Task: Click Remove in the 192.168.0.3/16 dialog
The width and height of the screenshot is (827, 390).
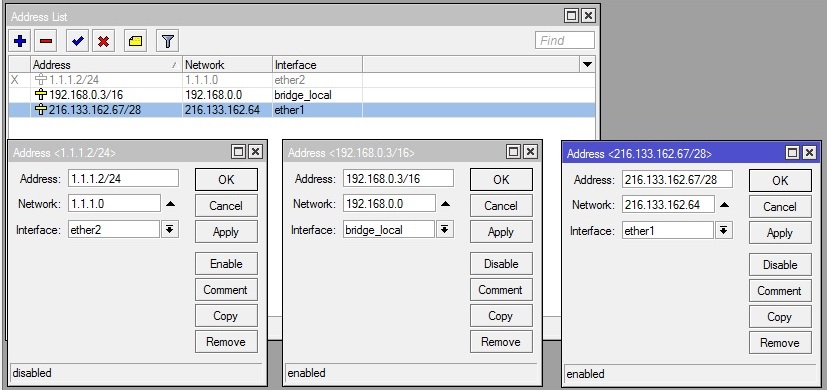Action: click(501, 341)
